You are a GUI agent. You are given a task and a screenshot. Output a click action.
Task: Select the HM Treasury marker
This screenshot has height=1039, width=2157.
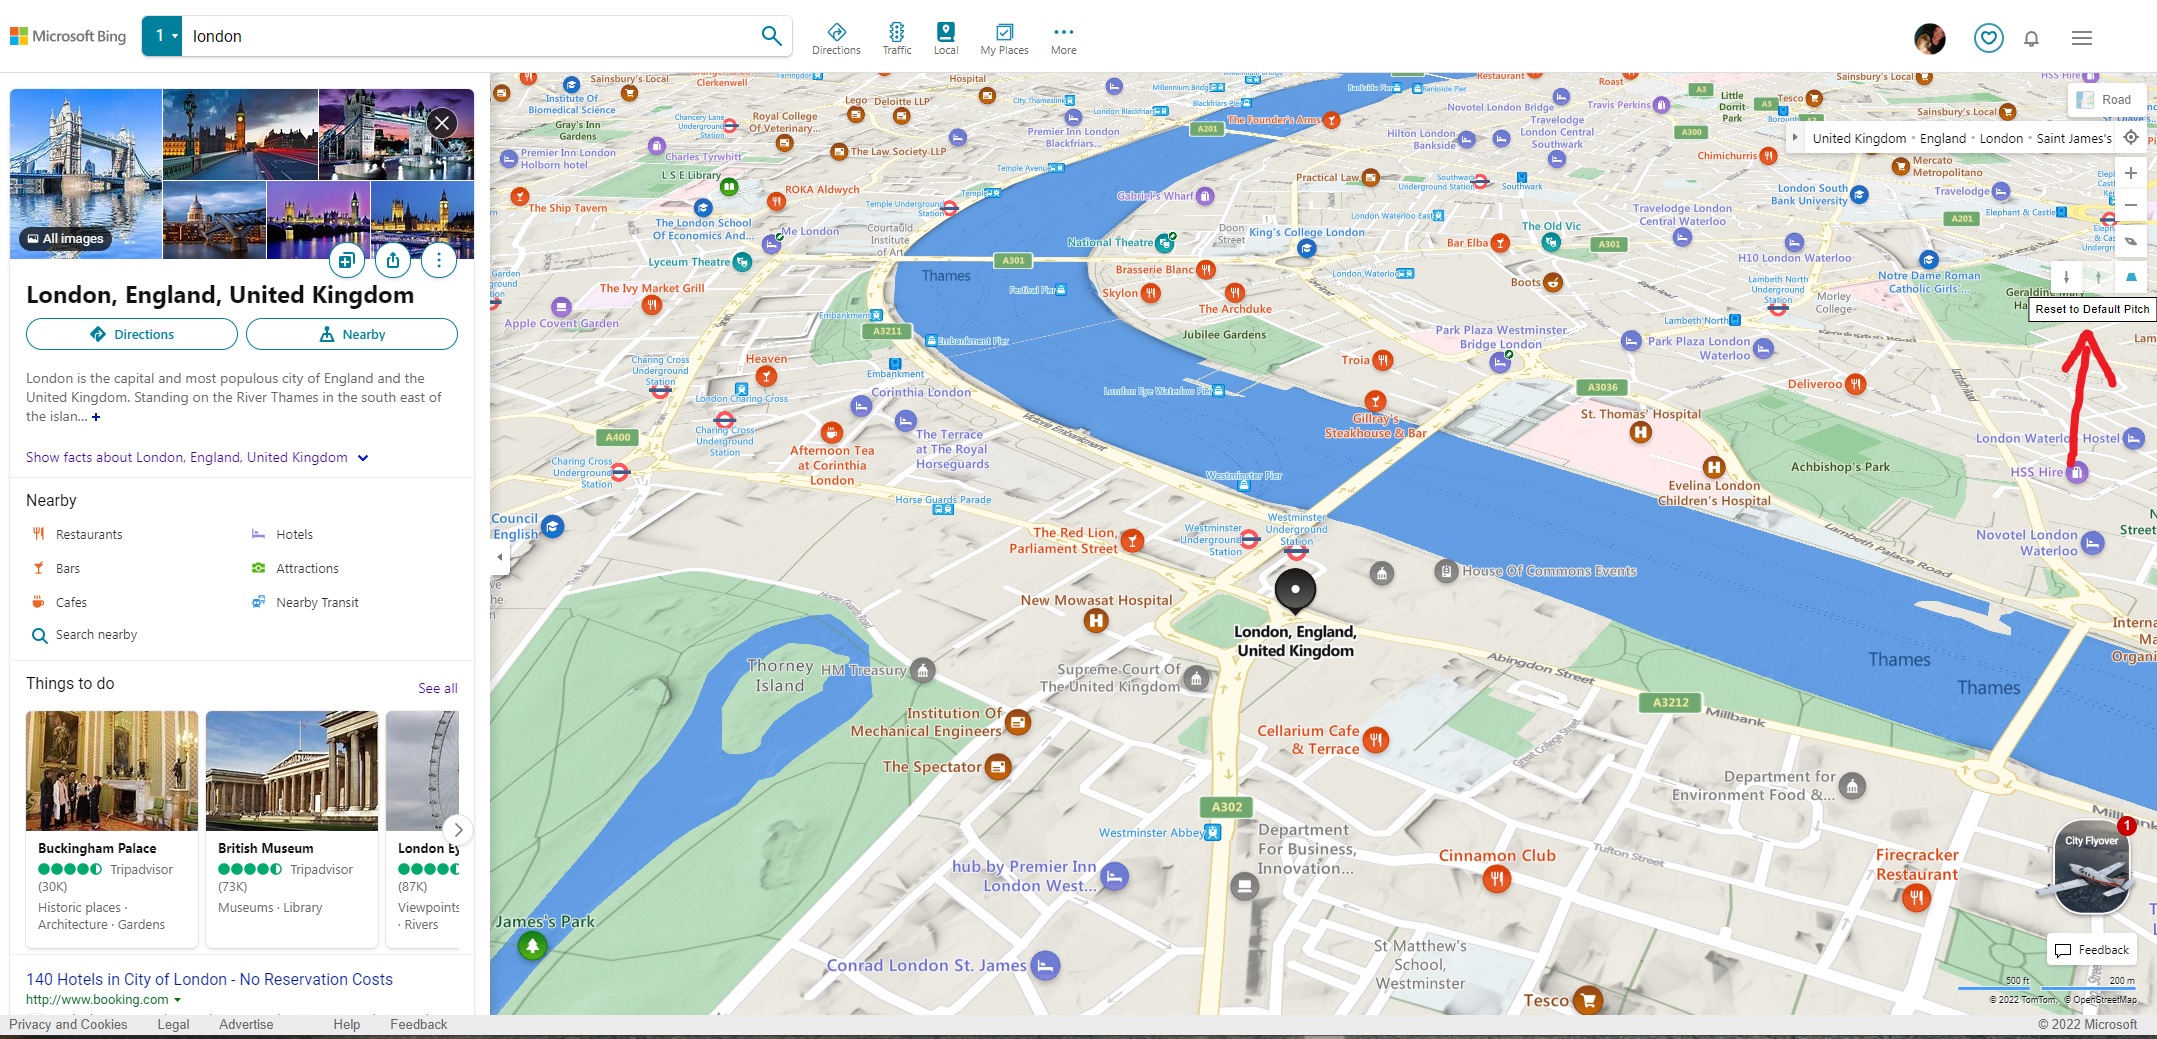point(923,670)
